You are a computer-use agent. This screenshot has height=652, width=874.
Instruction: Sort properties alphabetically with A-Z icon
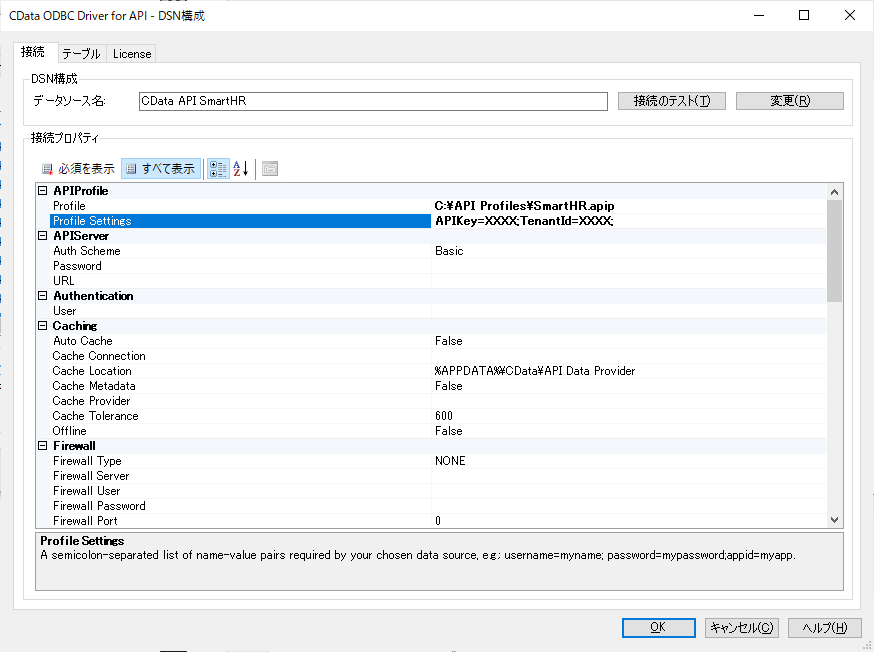pos(241,169)
